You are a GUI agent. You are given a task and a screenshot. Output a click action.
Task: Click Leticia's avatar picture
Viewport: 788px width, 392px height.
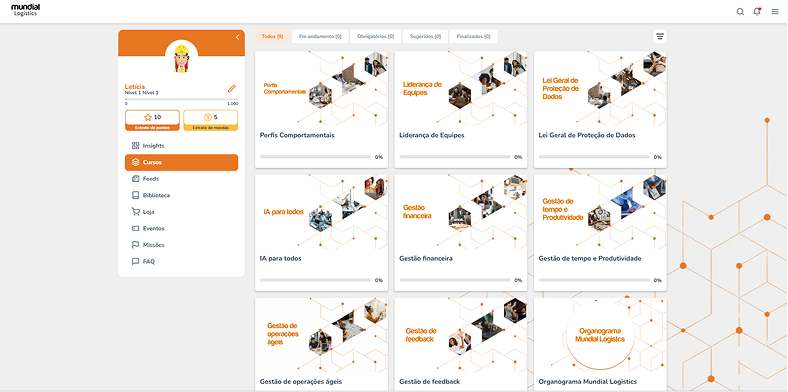(x=181, y=57)
